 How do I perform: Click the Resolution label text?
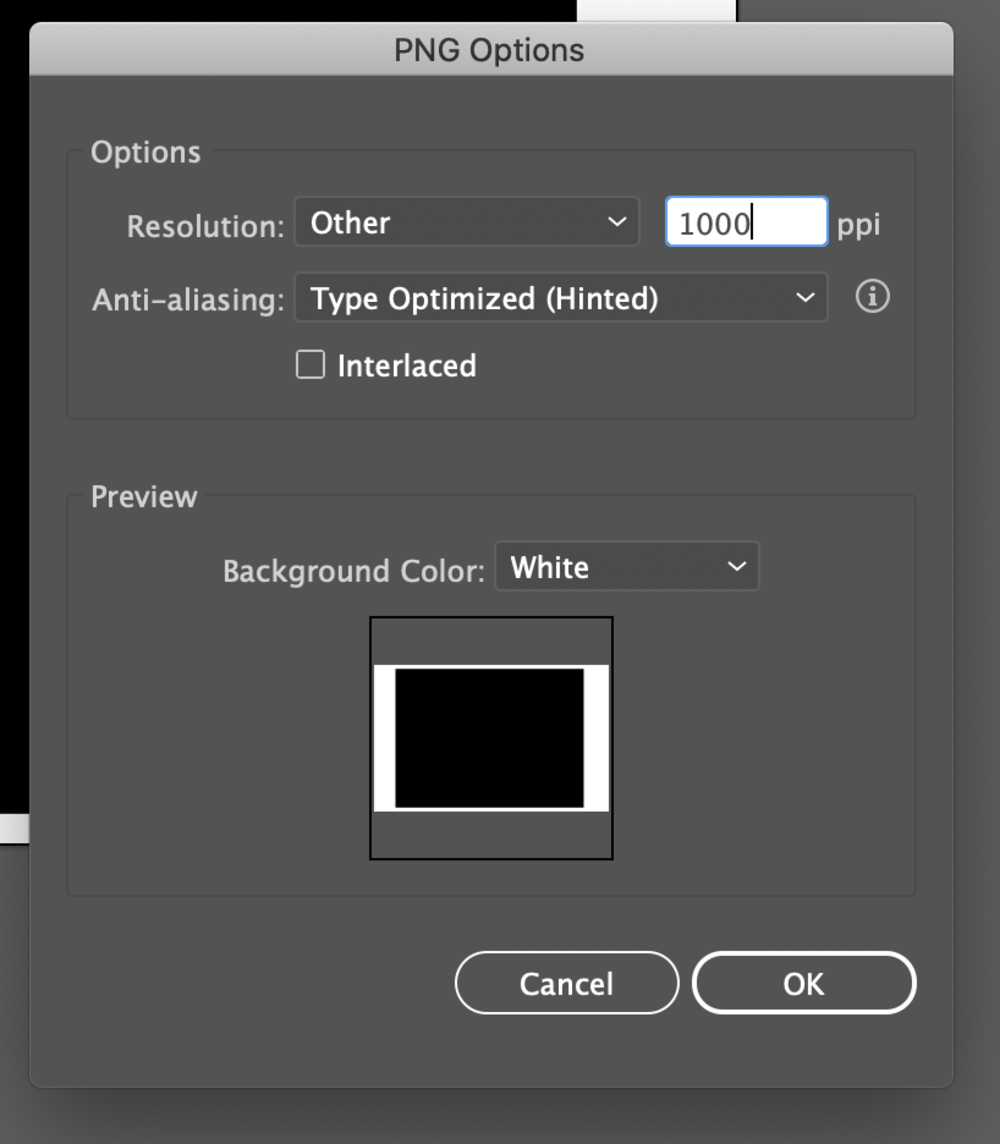[x=206, y=226]
